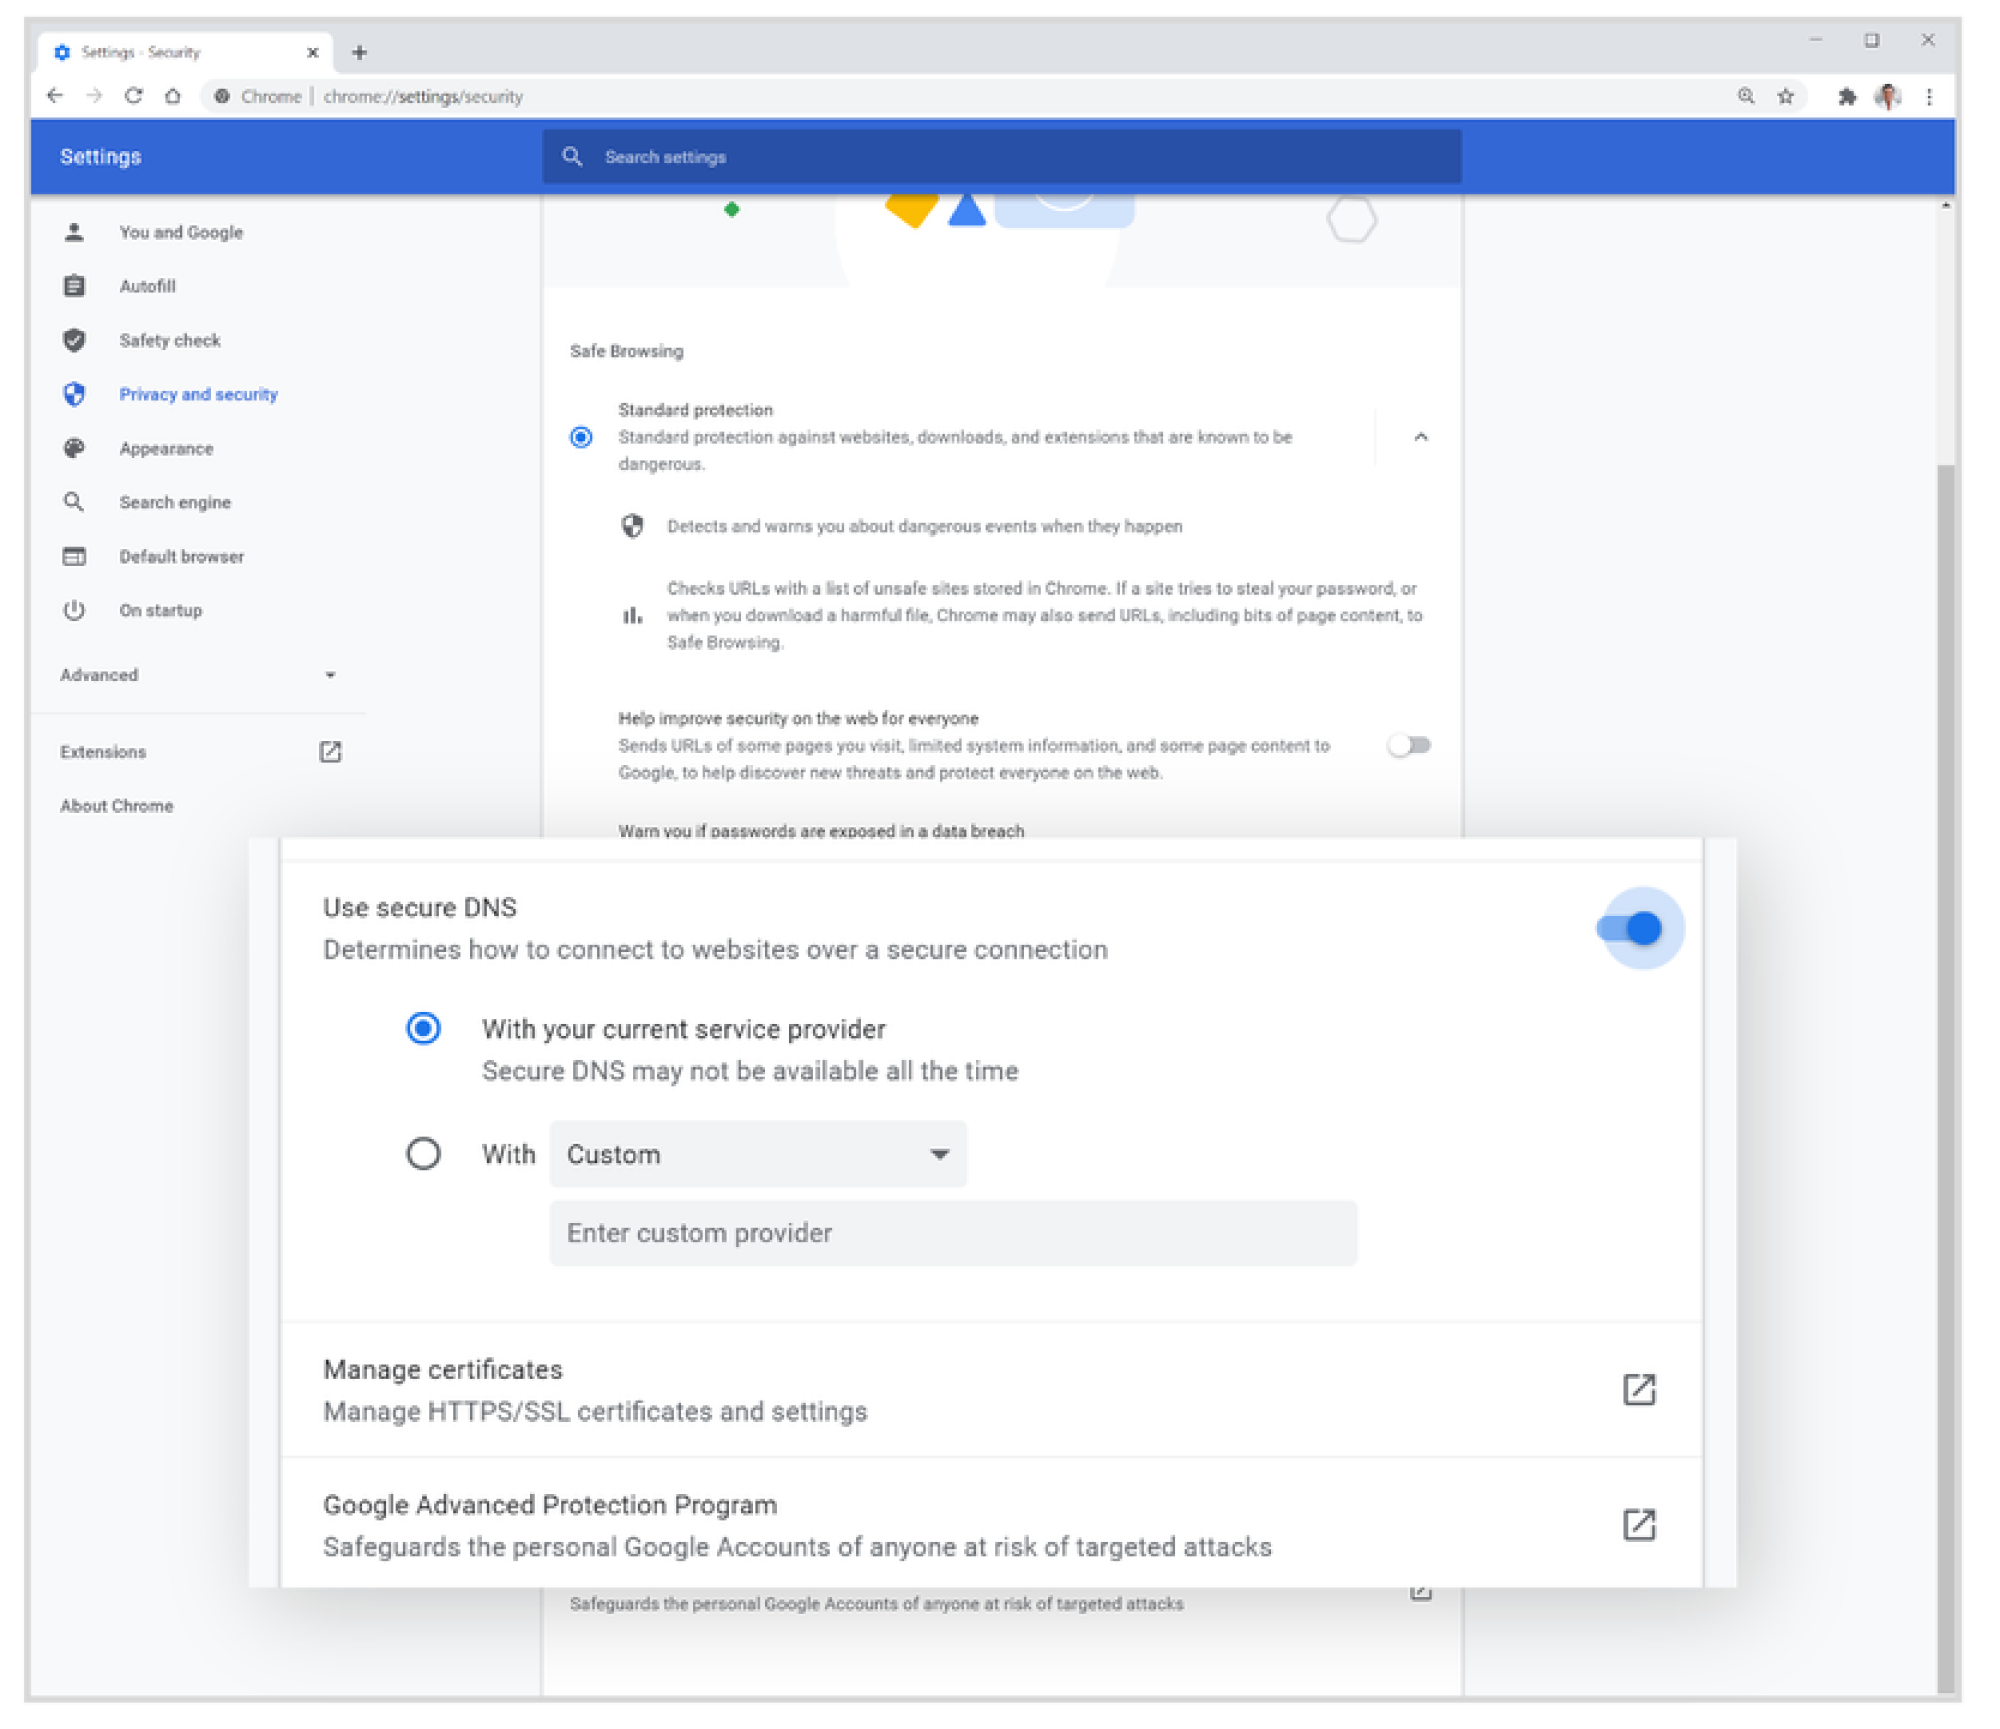Click the Enter custom provider field
Image resolution: width=2000 pixels, height=1729 pixels.
(x=953, y=1233)
